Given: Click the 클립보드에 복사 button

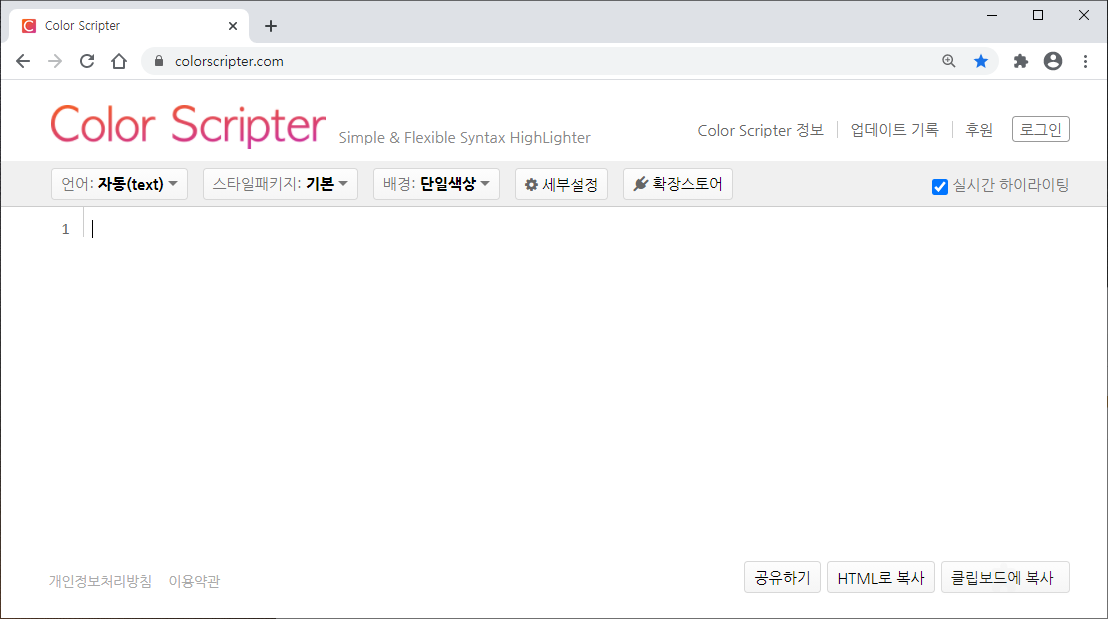Looking at the screenshot, I should pos(1005,577).
